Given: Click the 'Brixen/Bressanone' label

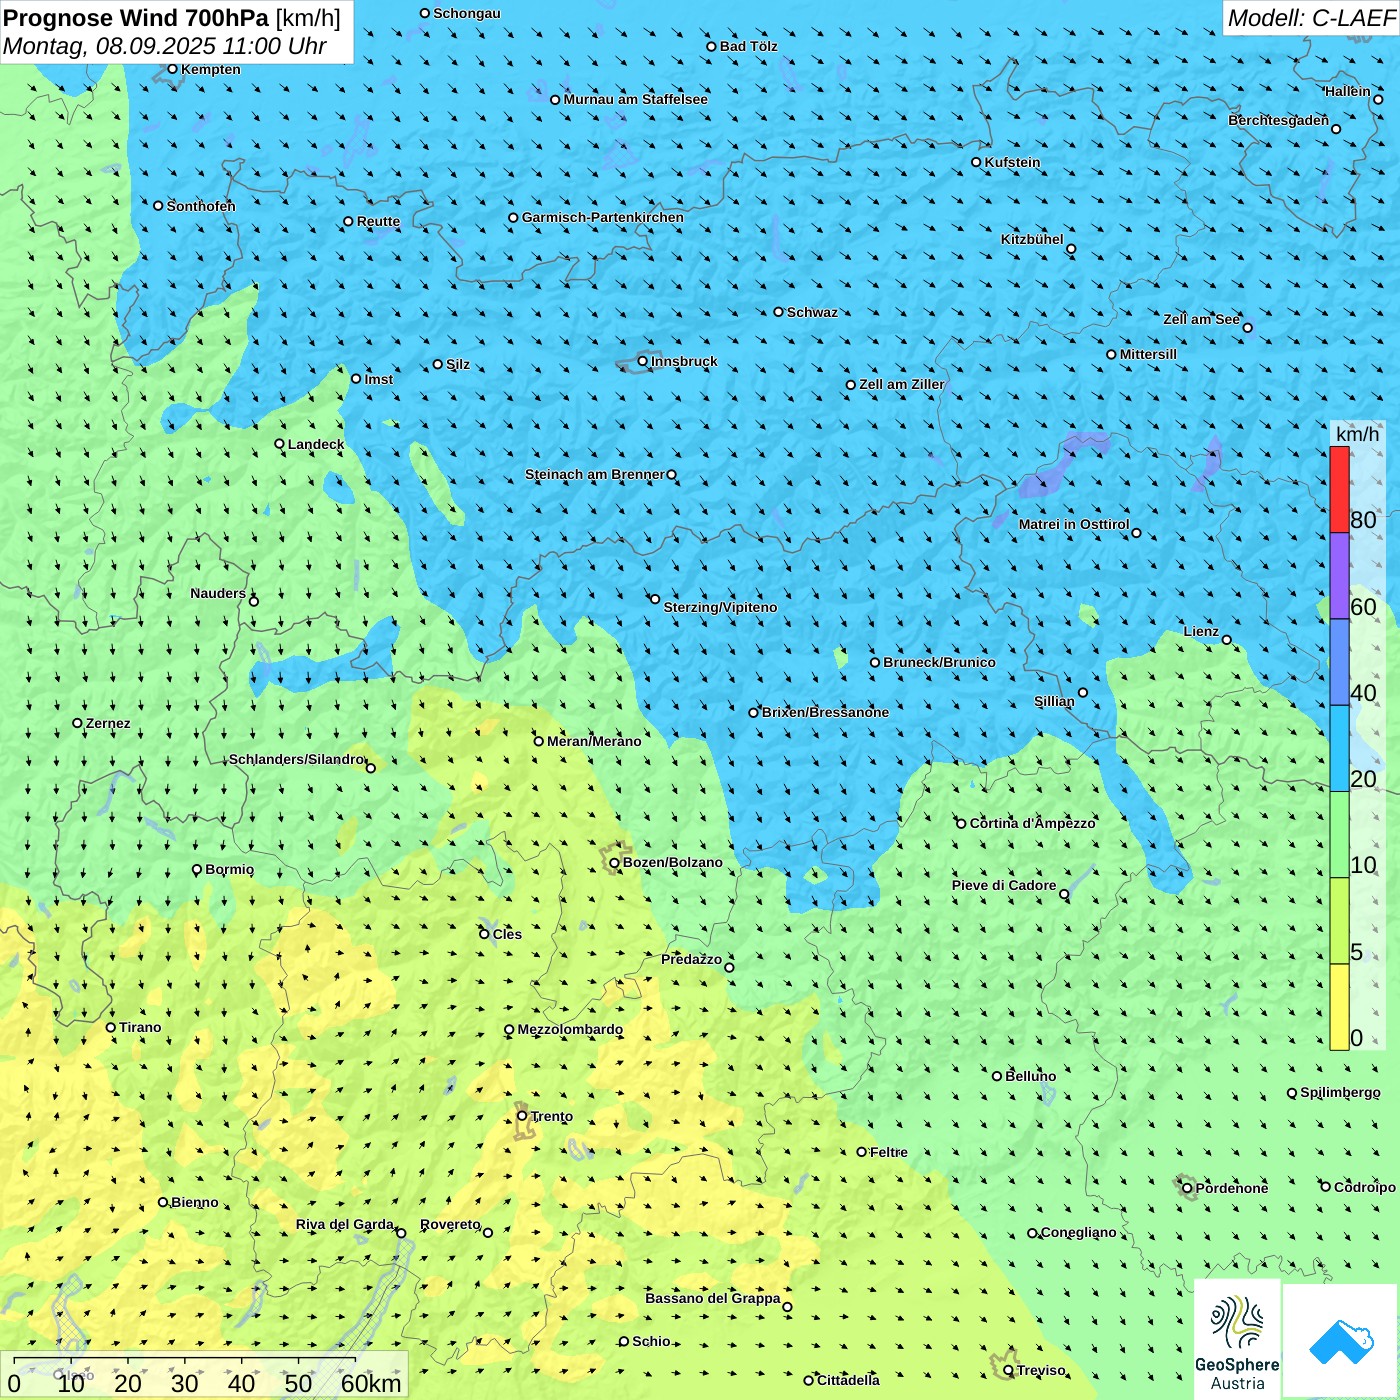Looking at the screenshot, I should click(825, 712).
